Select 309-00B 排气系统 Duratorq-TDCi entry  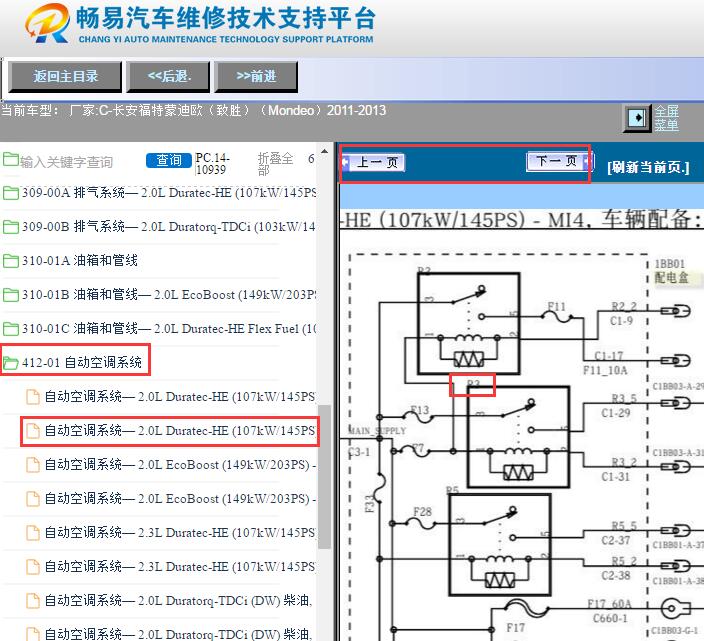[169, 227]
